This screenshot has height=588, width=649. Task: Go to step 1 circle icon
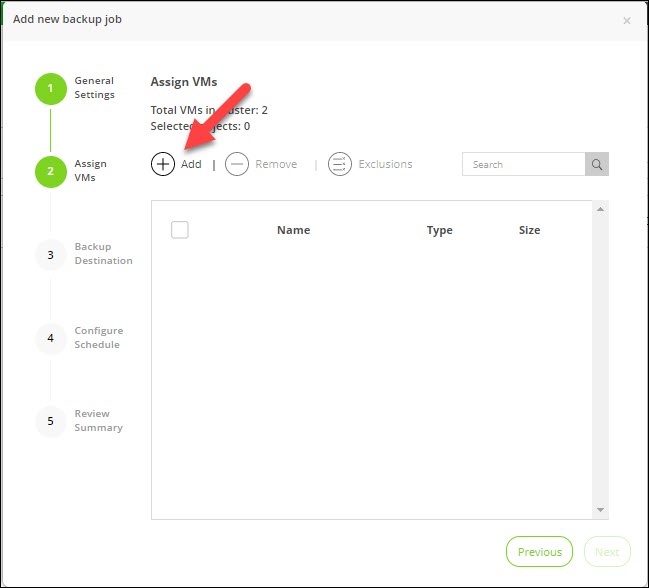pos(50,88)
